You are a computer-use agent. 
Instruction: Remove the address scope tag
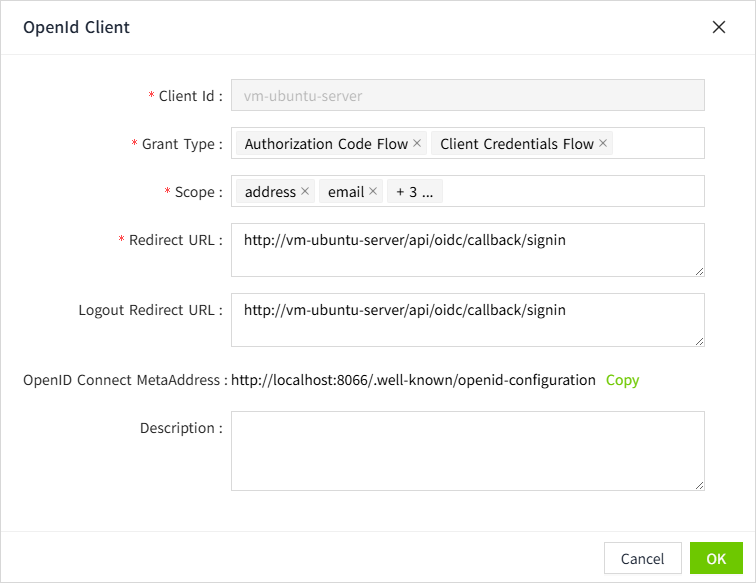point(305,192)
